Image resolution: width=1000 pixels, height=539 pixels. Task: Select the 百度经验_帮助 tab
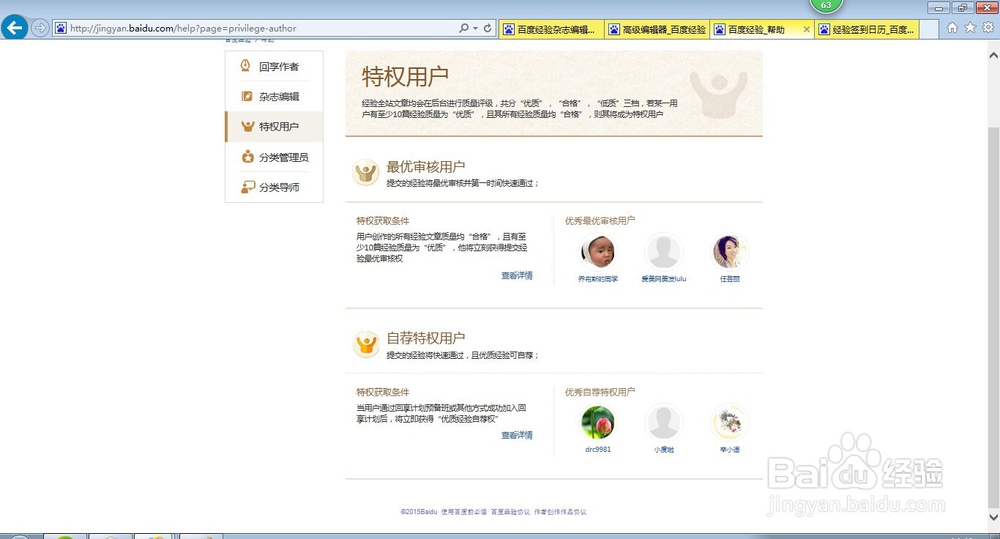click(x=756, y=29)
